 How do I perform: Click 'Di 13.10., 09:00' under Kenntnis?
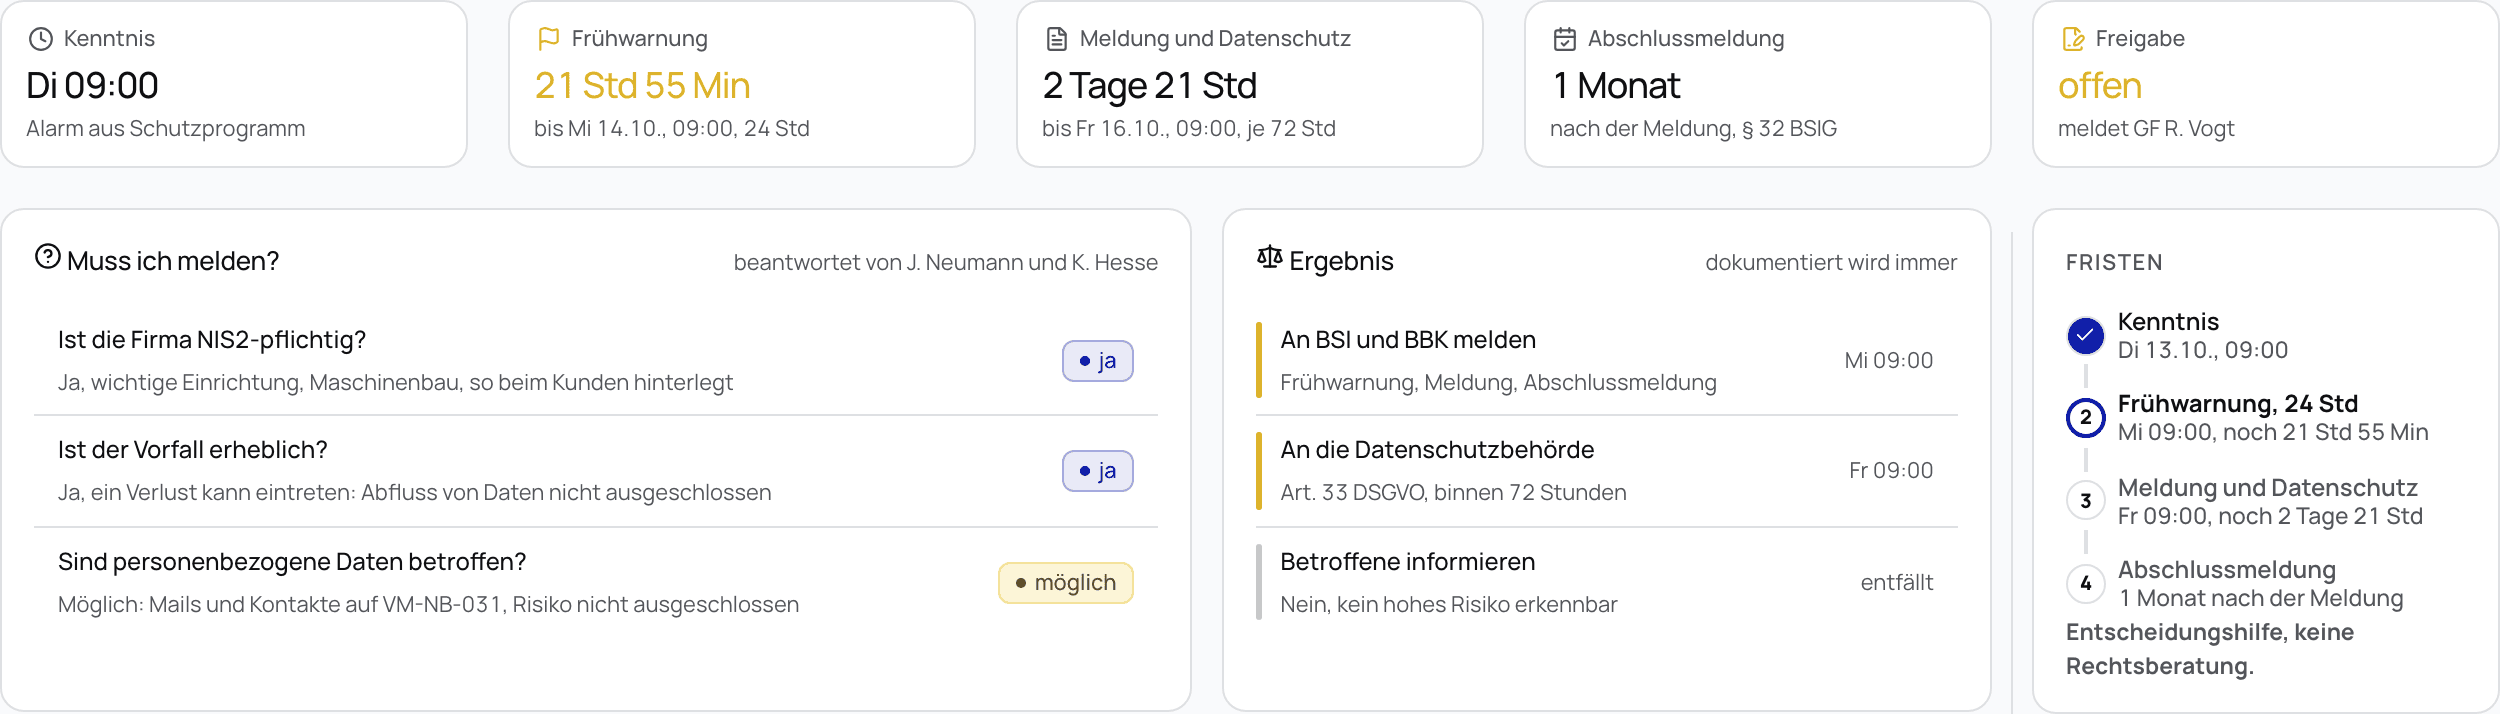pos(2203,350)
